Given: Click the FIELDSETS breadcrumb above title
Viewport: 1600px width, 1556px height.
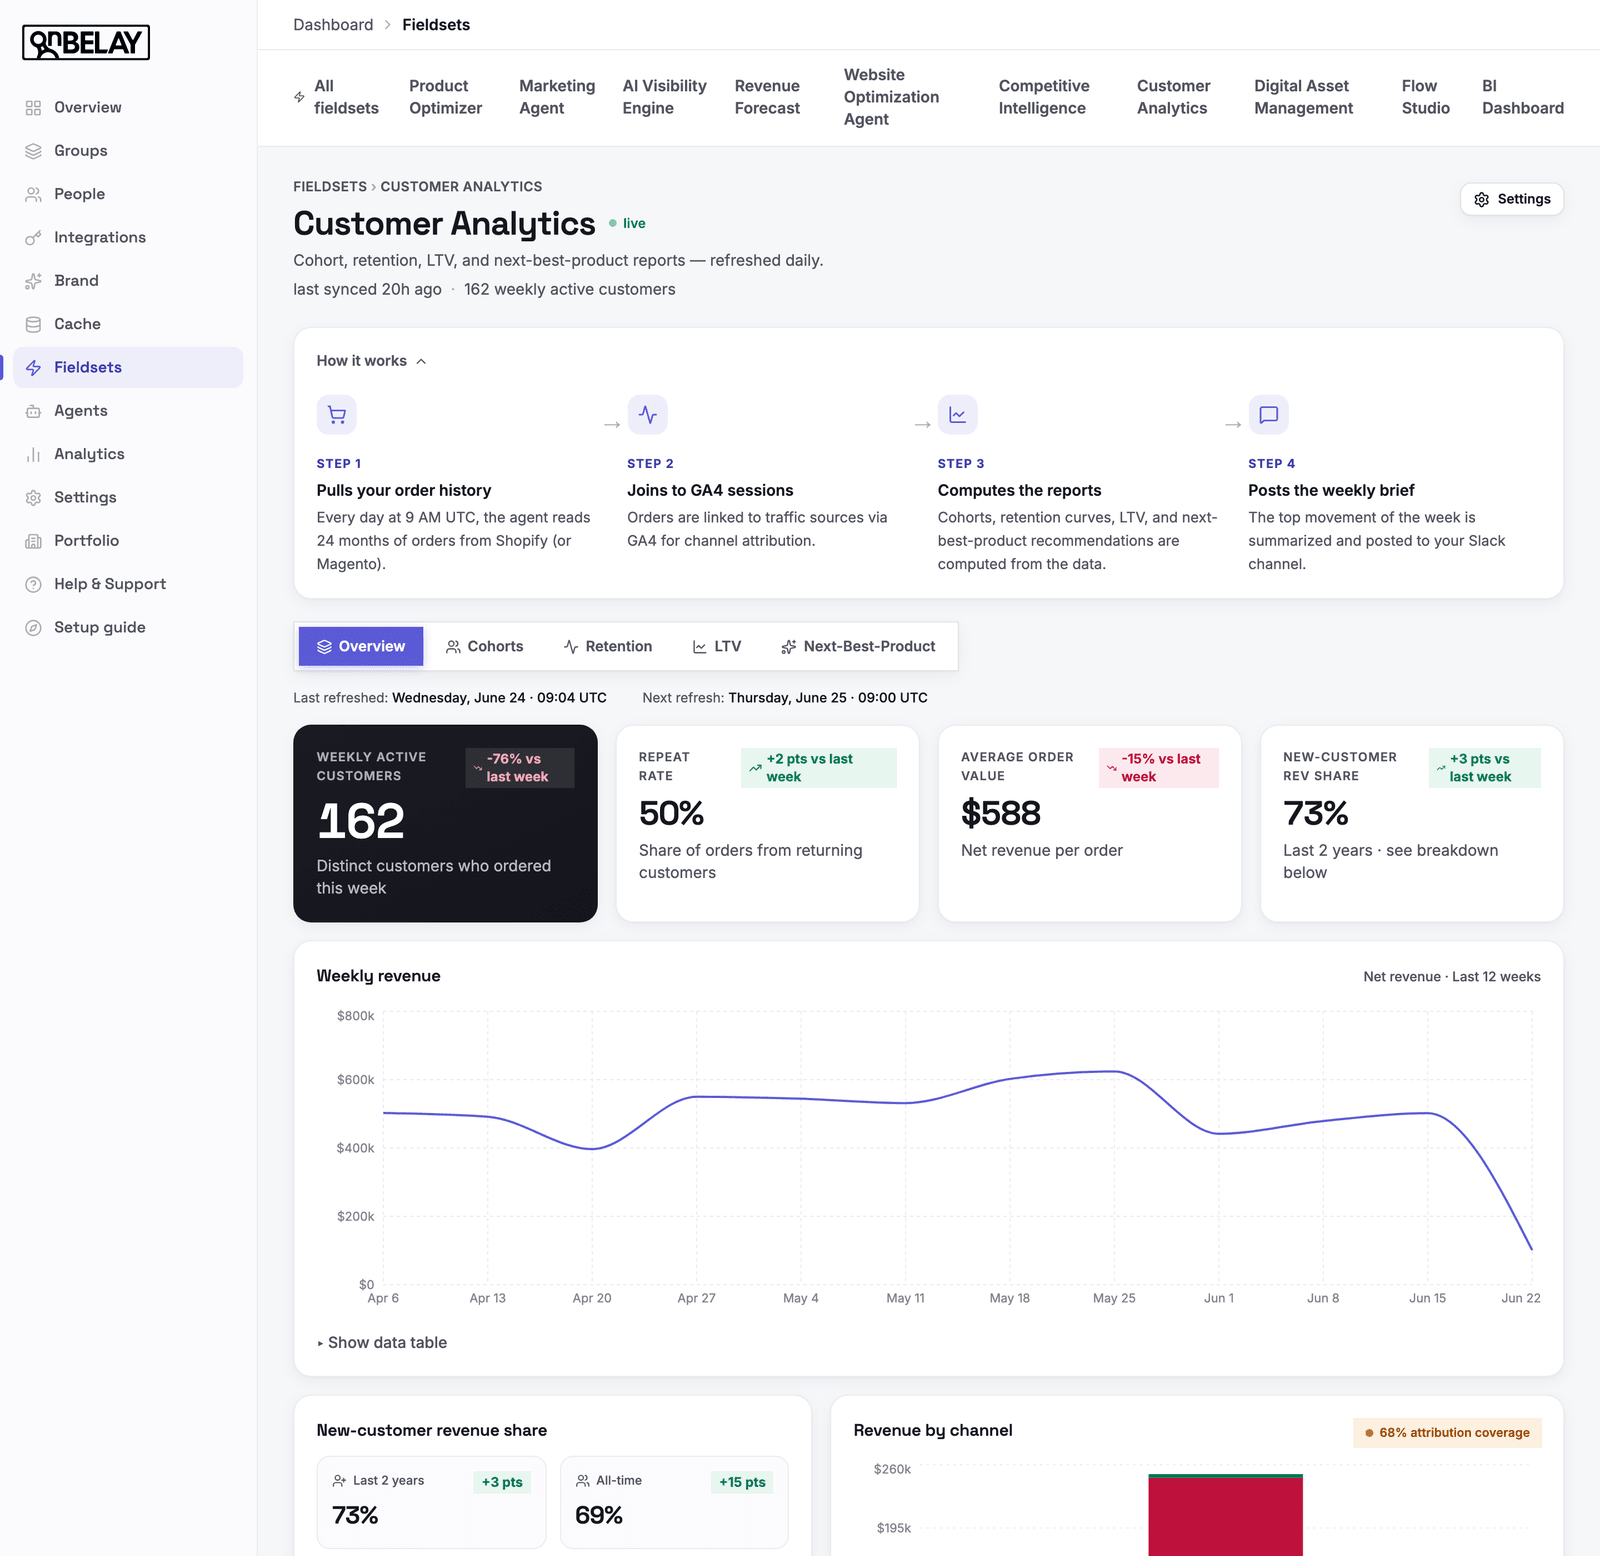Looking at the screenshot, I should pos(330,187).
